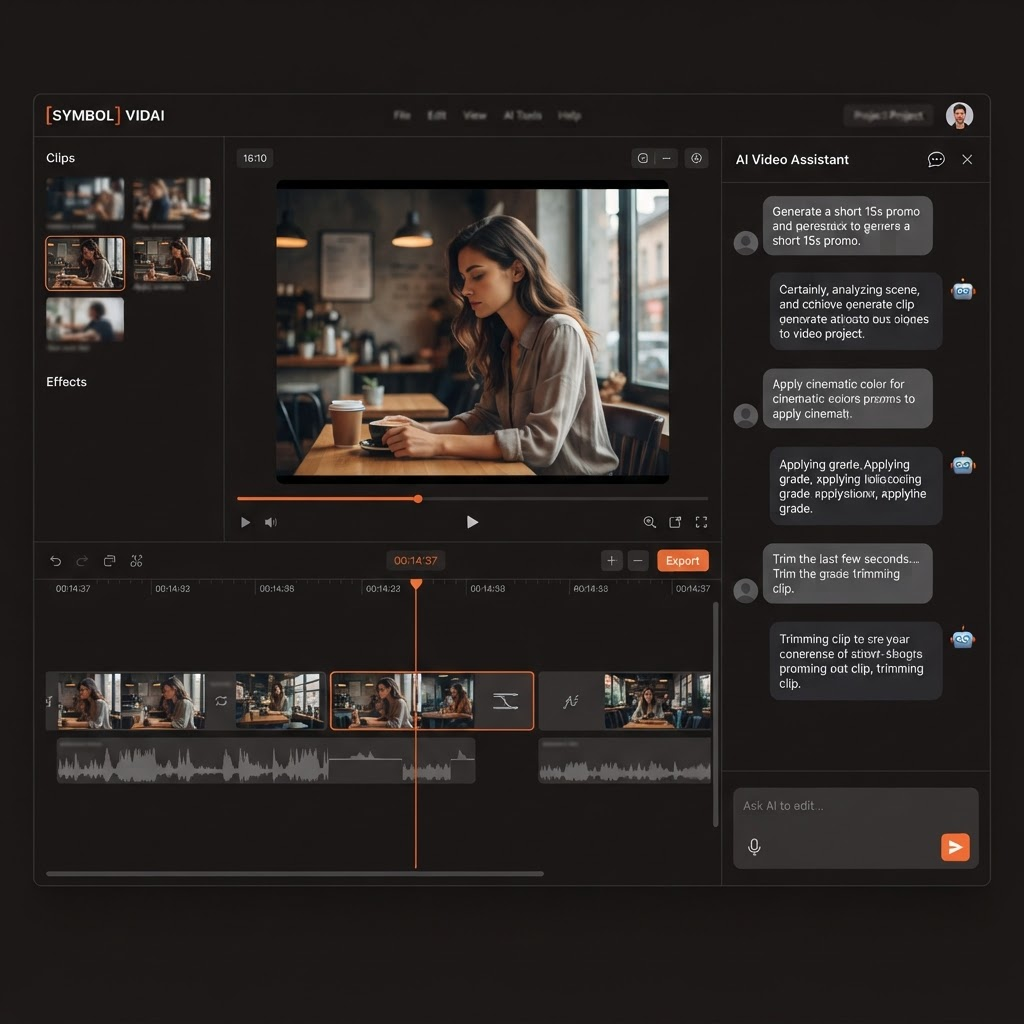Click the center play button under preview
This screenshot has height=1024, width=1024.
point(472,522)
